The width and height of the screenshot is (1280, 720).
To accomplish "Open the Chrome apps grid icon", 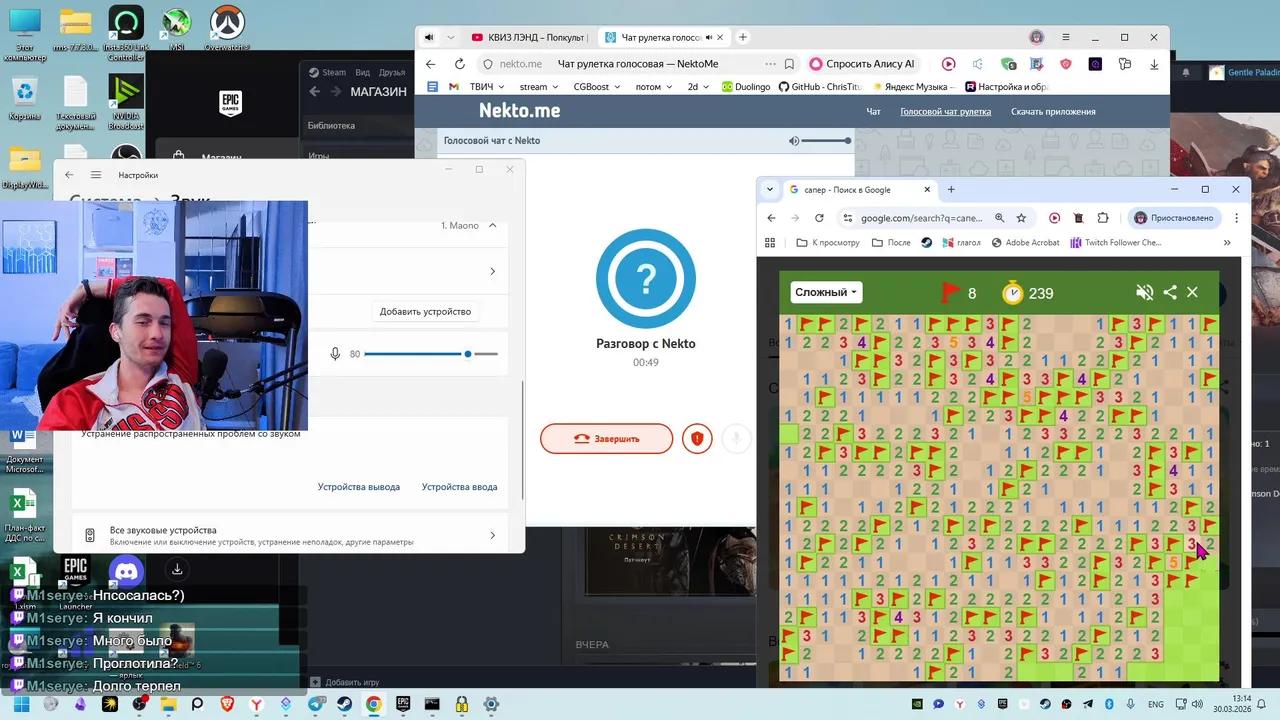I will coord(770,242).
